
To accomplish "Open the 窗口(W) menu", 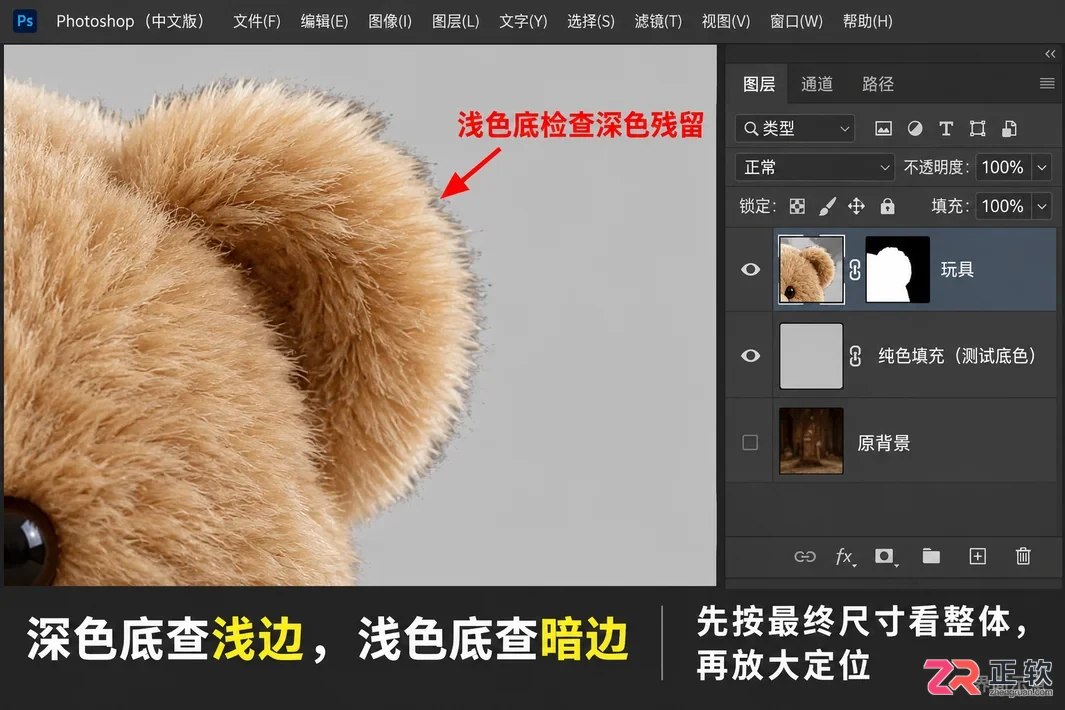I will pos(796,22).
